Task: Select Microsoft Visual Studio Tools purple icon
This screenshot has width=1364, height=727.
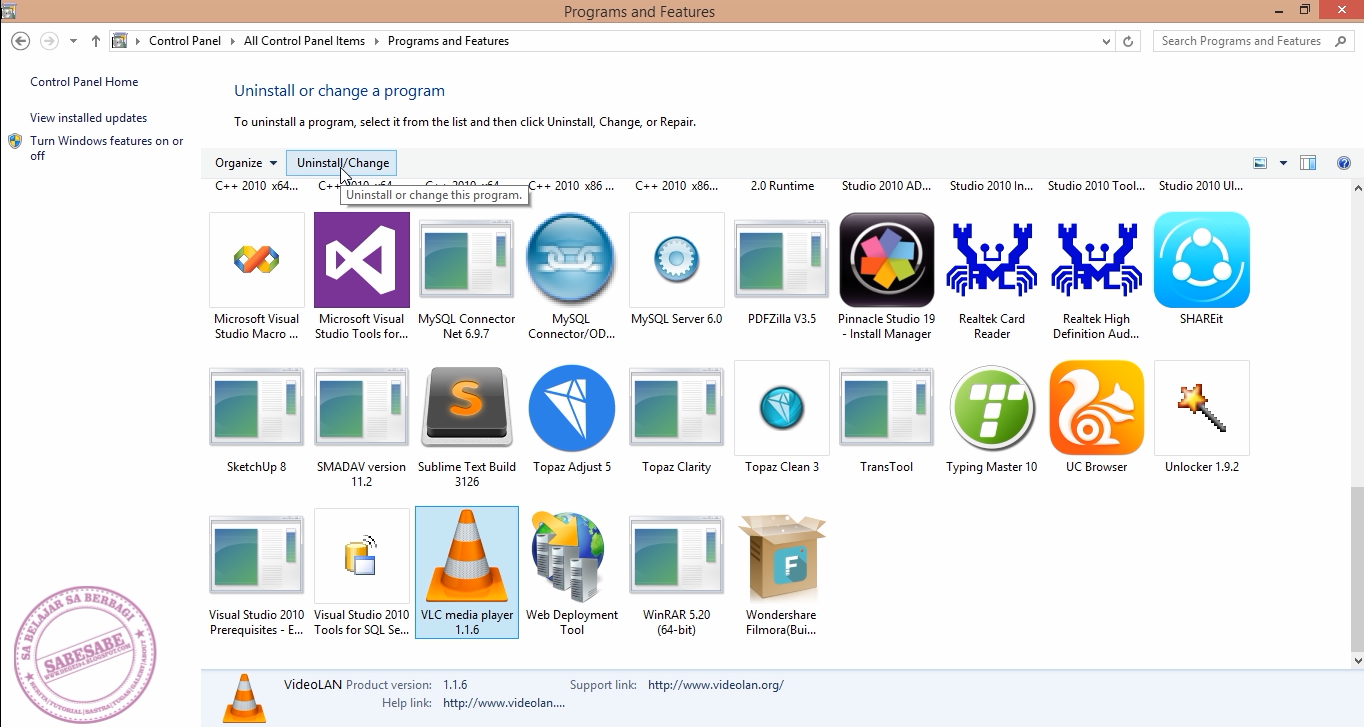Action: [362, 260]
